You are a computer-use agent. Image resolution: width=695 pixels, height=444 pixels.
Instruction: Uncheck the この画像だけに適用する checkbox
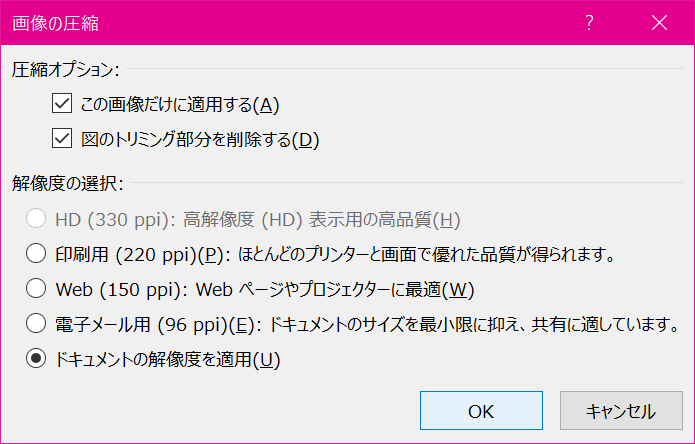coord(63,104)
